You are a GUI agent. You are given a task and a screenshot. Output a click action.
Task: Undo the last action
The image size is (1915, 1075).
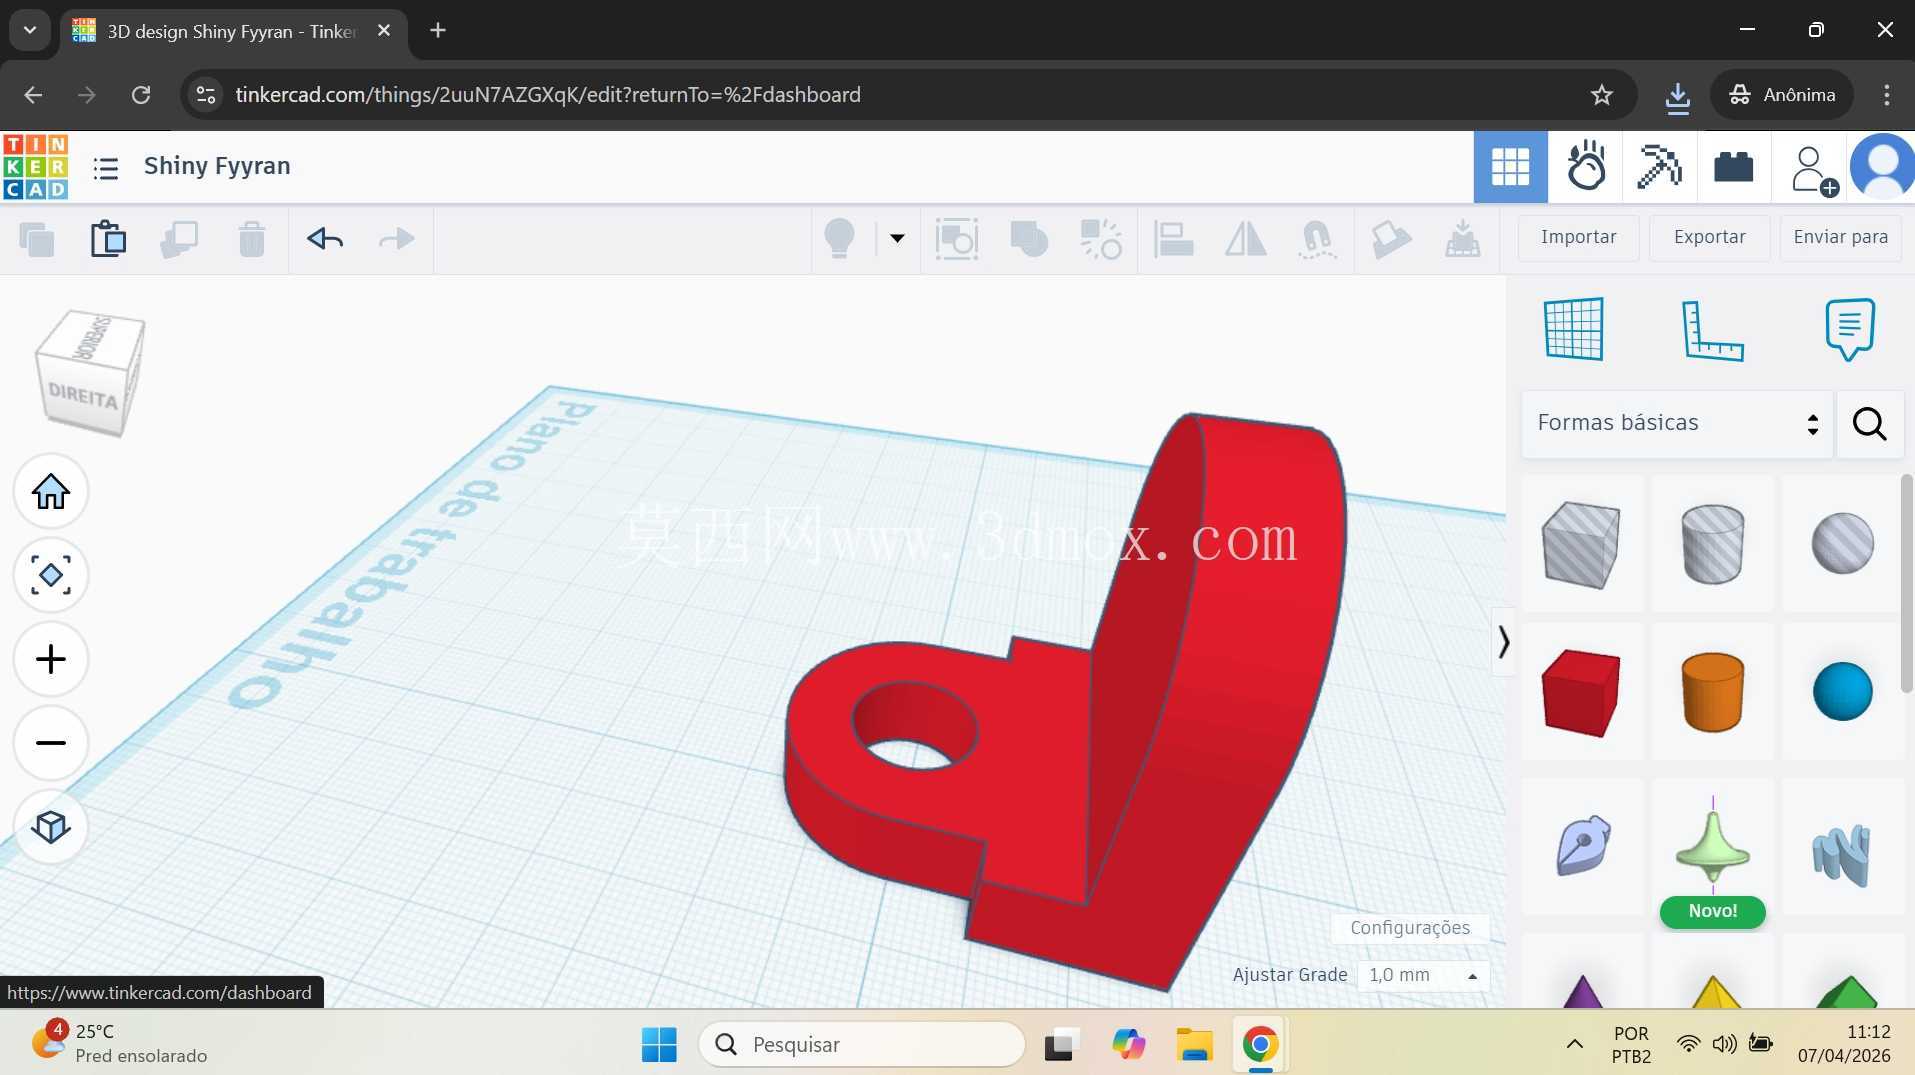click(x=325, y=239)
